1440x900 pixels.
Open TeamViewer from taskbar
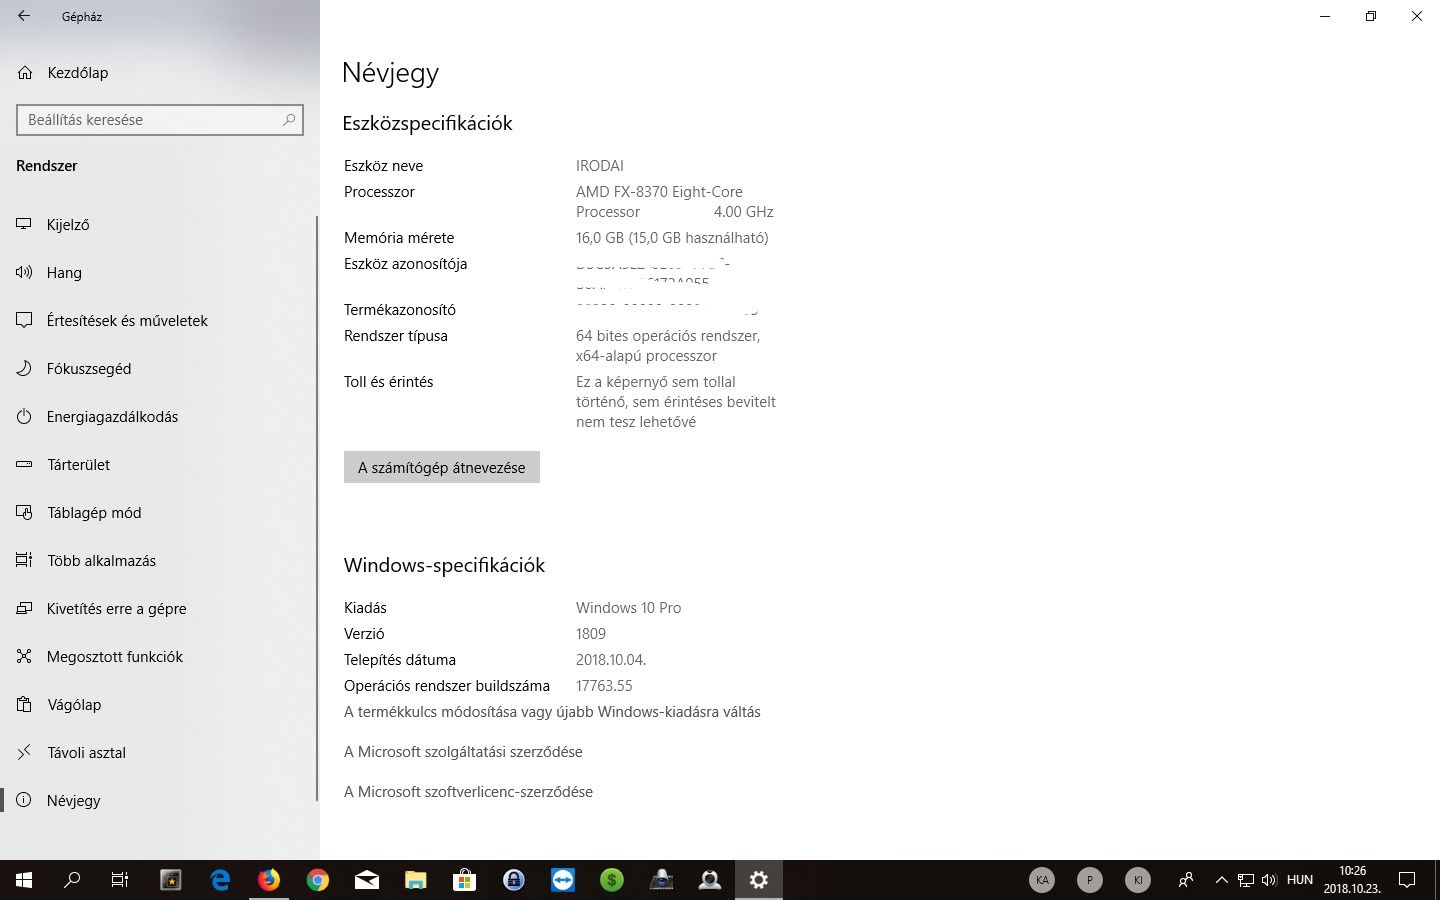pyautogui.click(x=563, y=880)
